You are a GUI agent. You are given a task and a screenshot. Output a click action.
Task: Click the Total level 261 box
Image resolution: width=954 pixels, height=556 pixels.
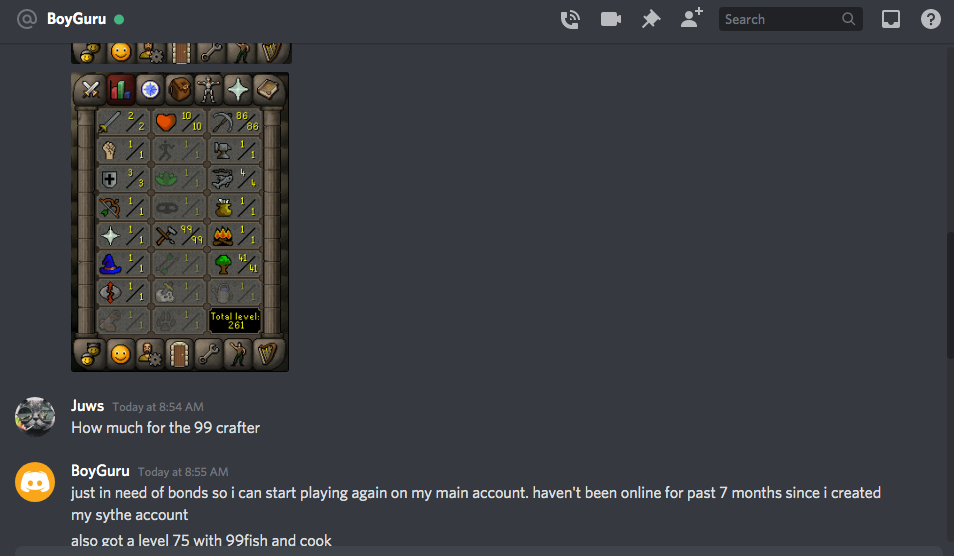(235, 320)
